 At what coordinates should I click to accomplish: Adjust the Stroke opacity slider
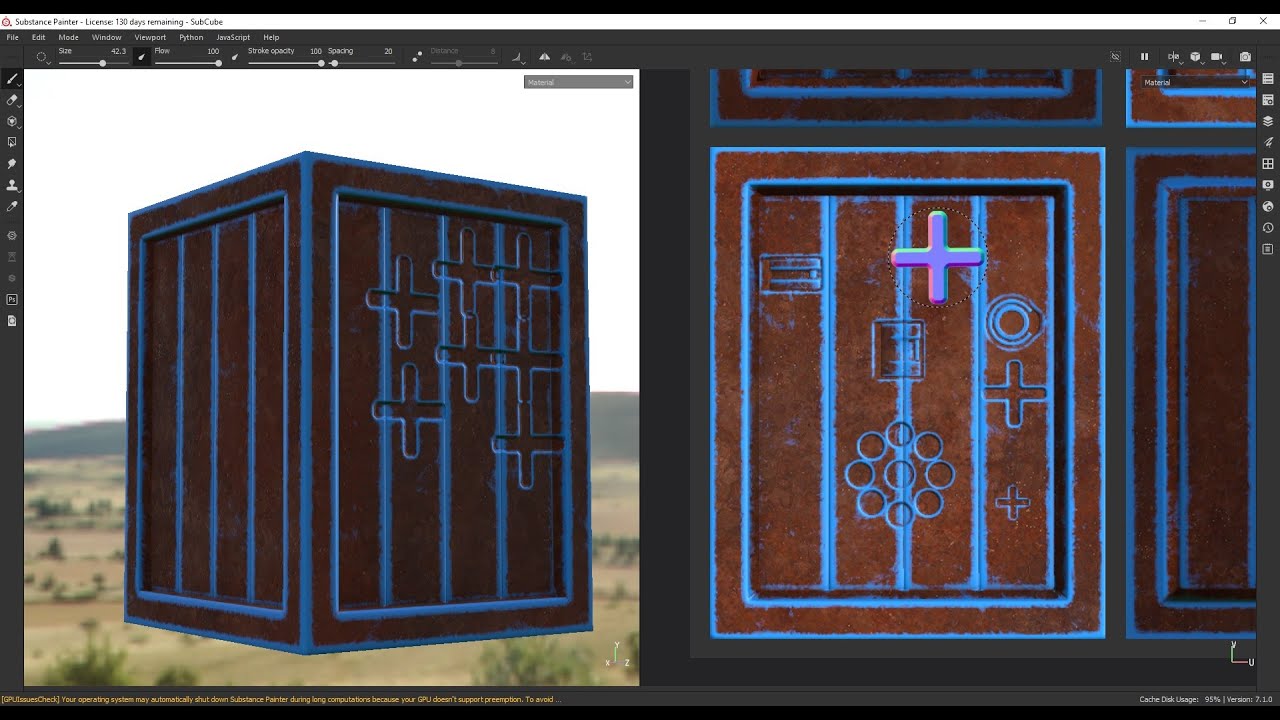pyautogui.click(x=285, y=63)
